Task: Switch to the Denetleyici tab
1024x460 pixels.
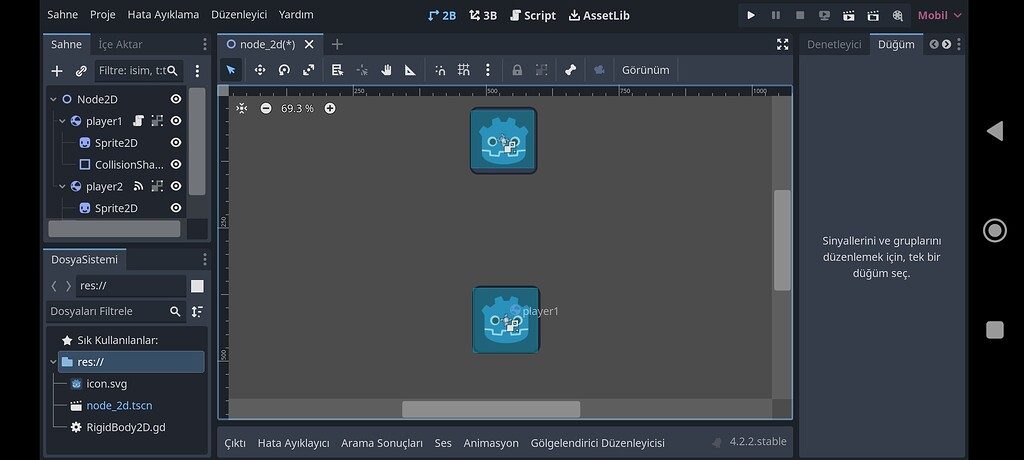Action: pos(834,44)
